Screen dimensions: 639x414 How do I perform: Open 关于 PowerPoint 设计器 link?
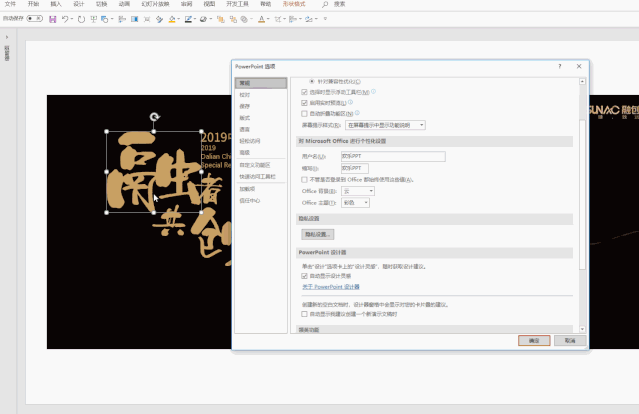click(331, 287)
